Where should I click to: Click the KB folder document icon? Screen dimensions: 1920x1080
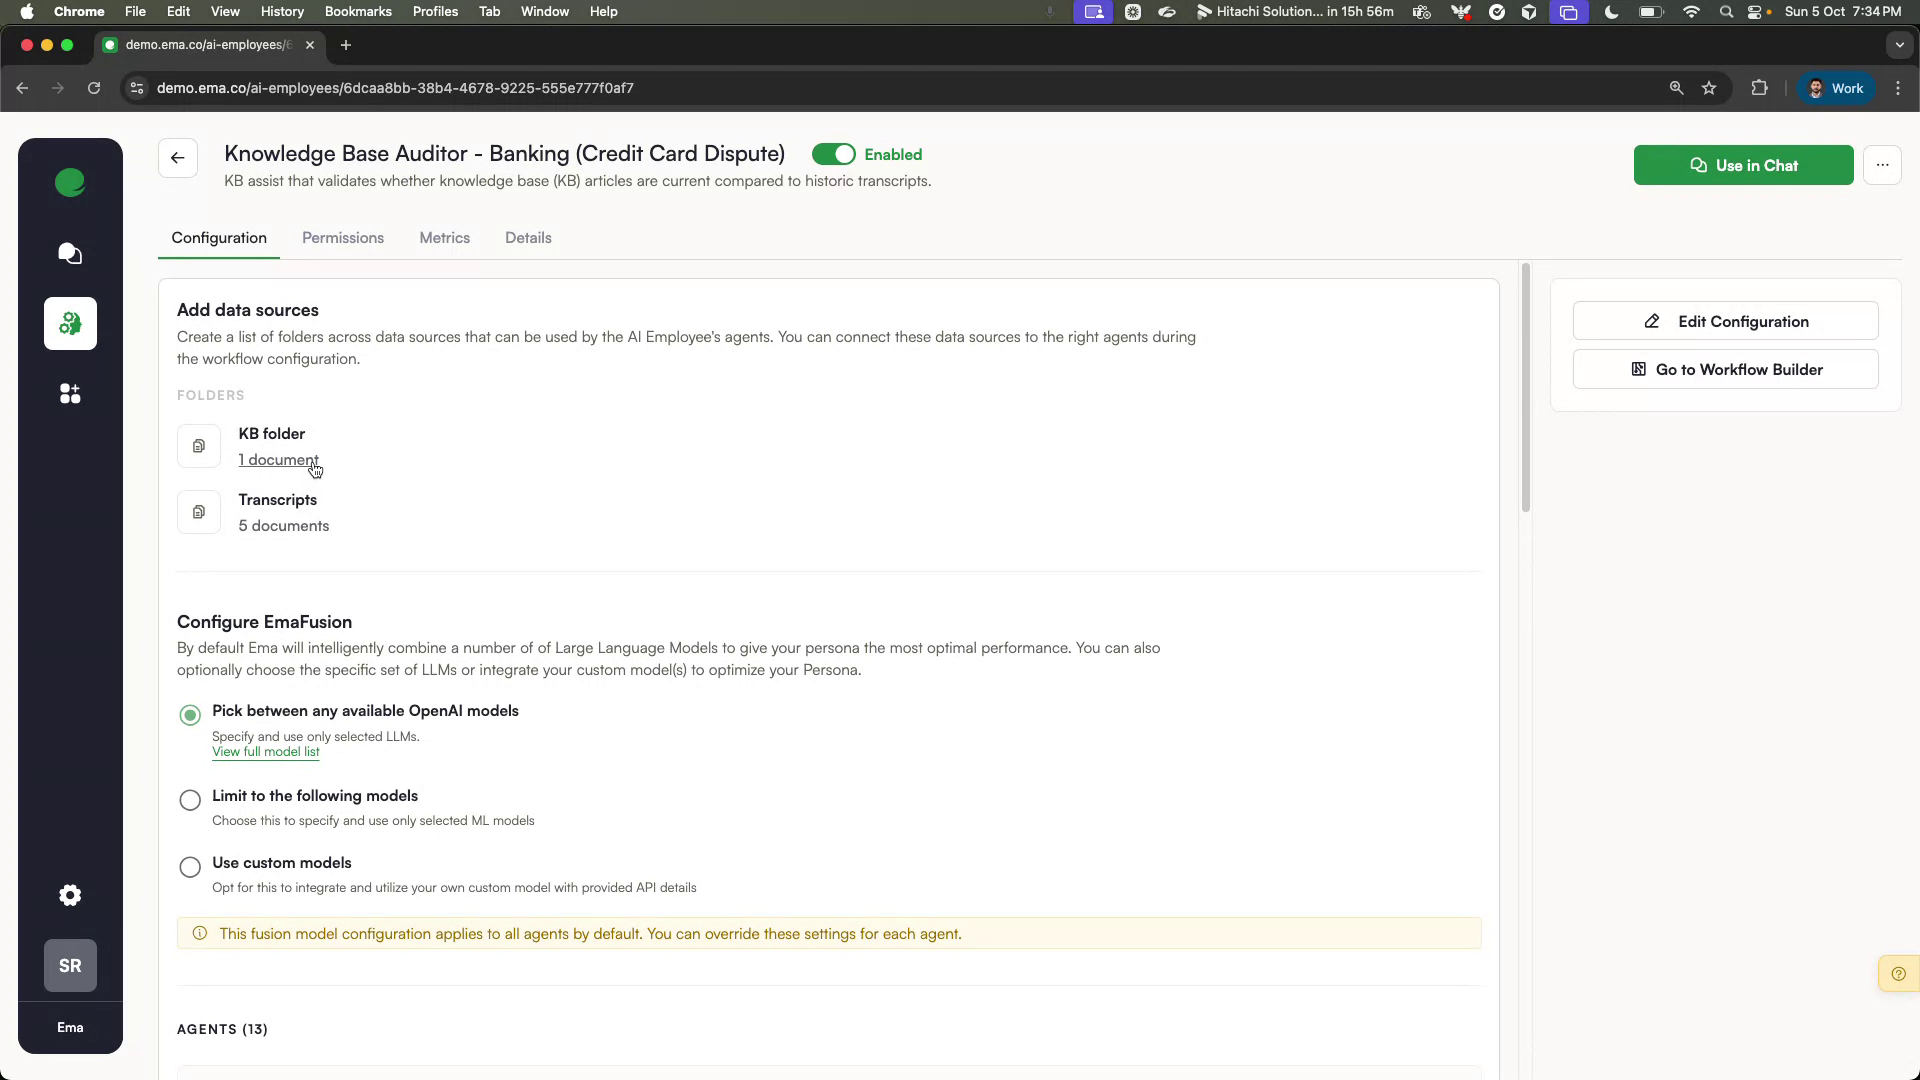click(198, 446)
